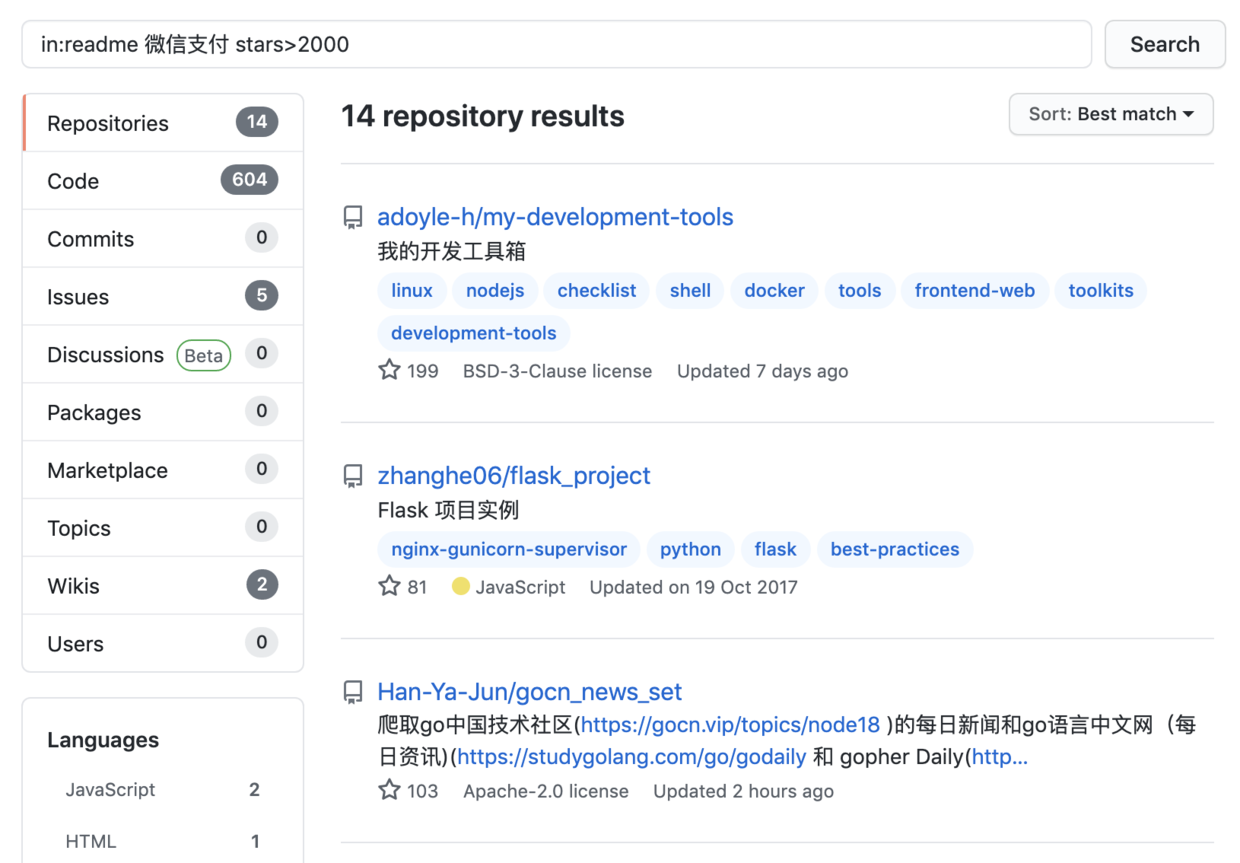Show Topics search results
The height and width of the screenshot is (863, 1240).
(x=163, y=528)
